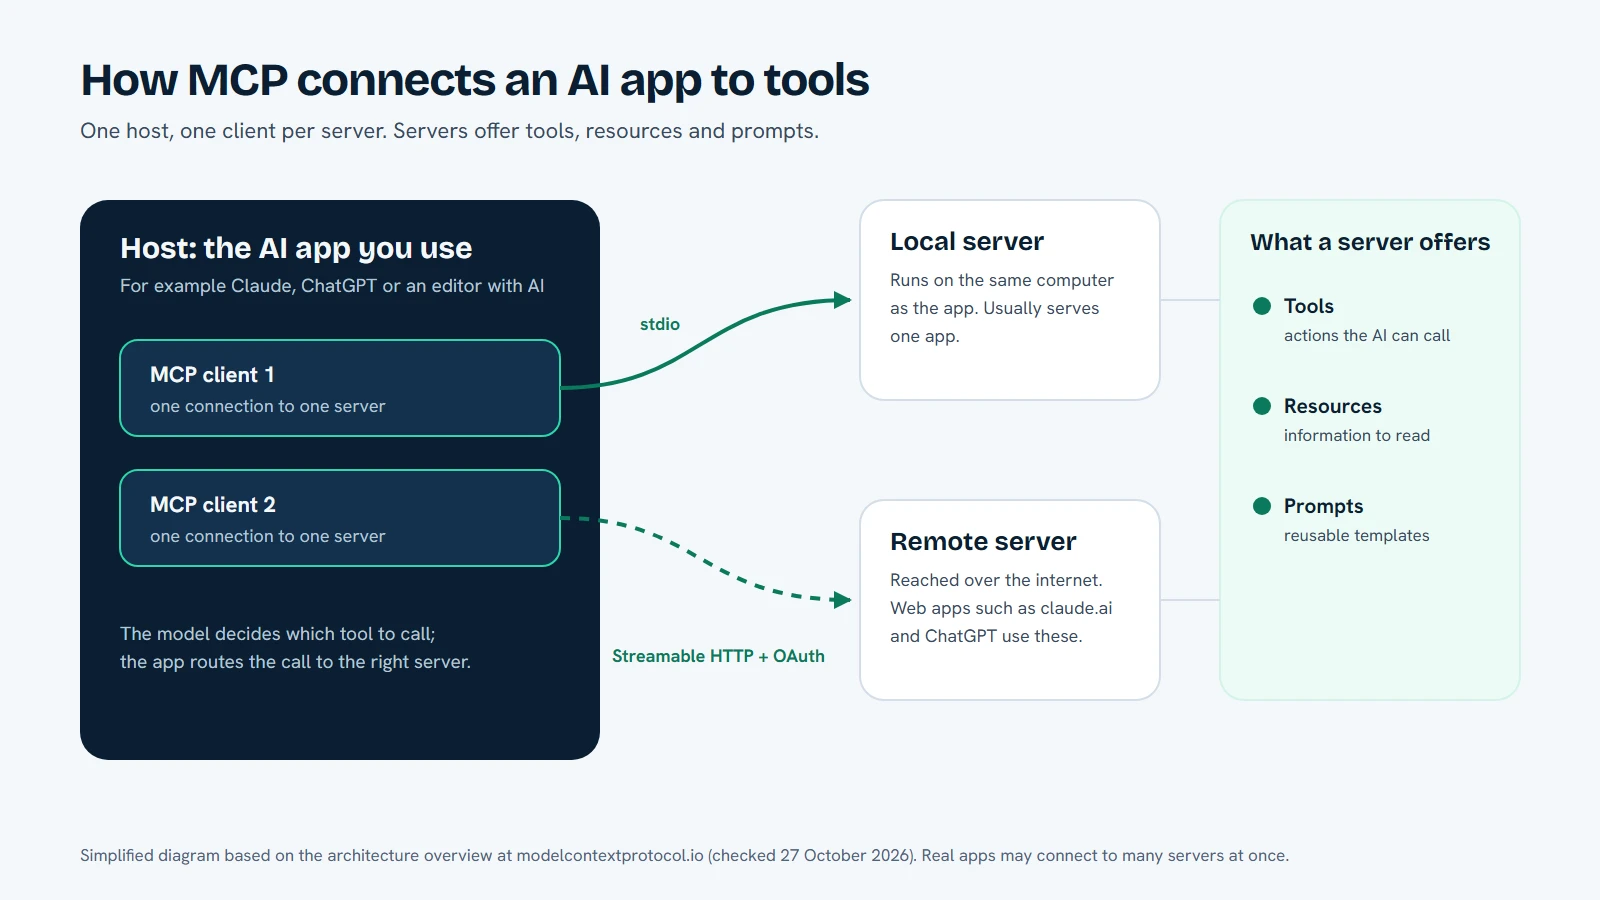Screen dimensions: 1600x900
Task: Click the 'Prompts' item label
Action: pyautogui.click(x=1324, y=506)
